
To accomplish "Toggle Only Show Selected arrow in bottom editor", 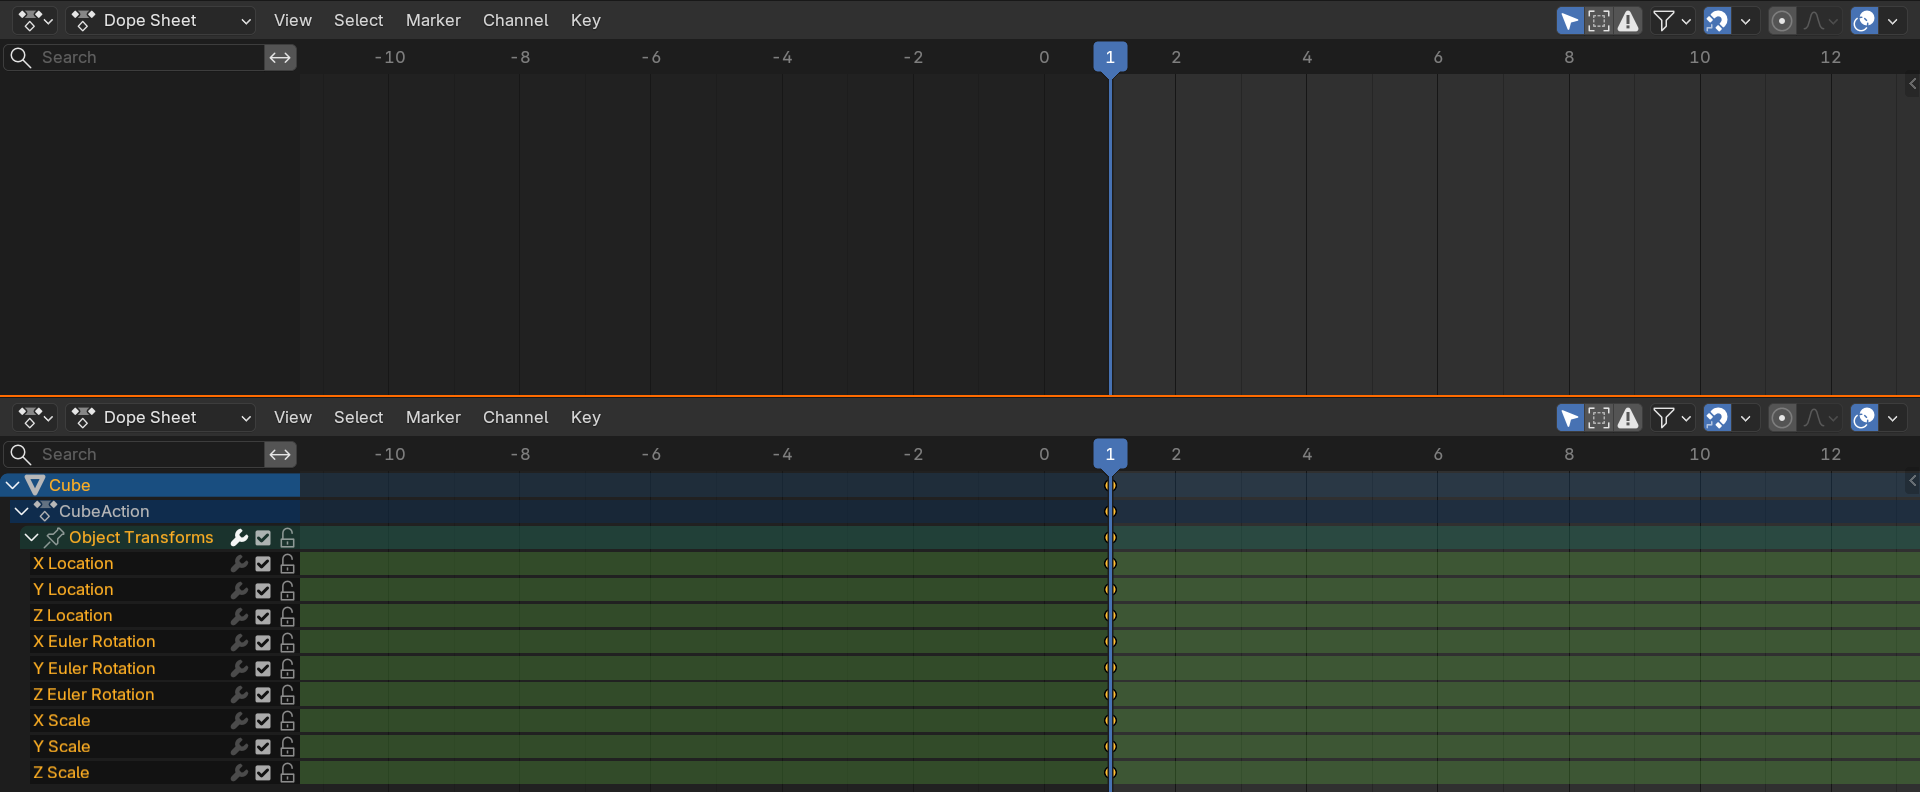I will point(1570,417).
